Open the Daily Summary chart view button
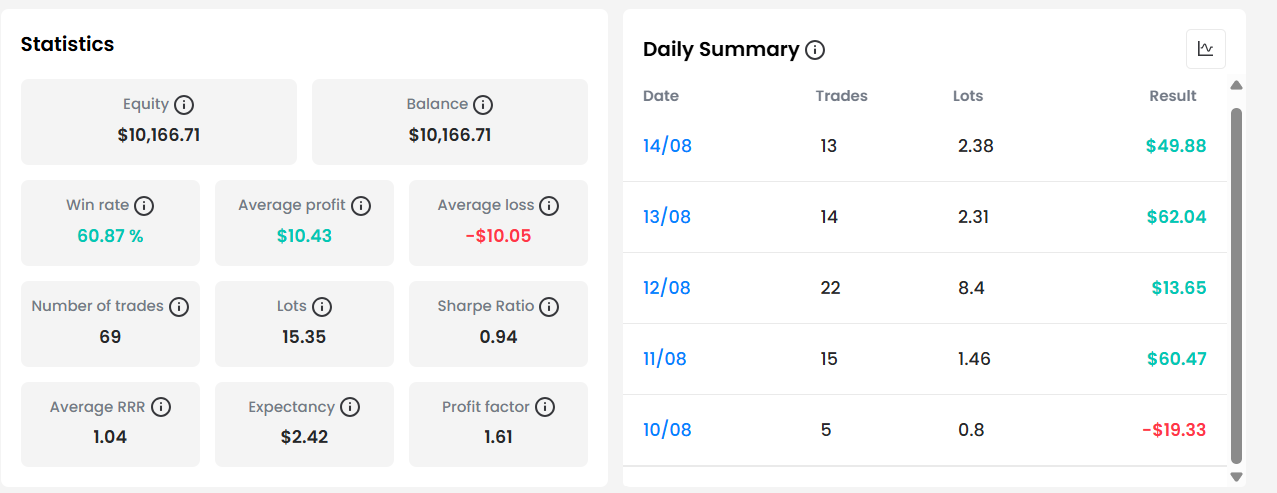The height and width of the screenshot is (493, 1277). pos(1206,49)
